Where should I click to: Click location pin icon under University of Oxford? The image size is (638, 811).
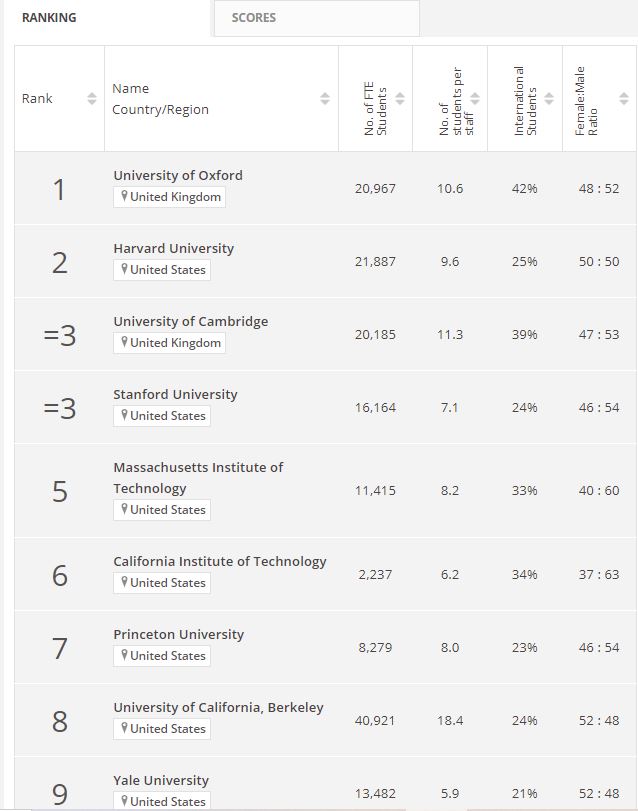point(124,197)
